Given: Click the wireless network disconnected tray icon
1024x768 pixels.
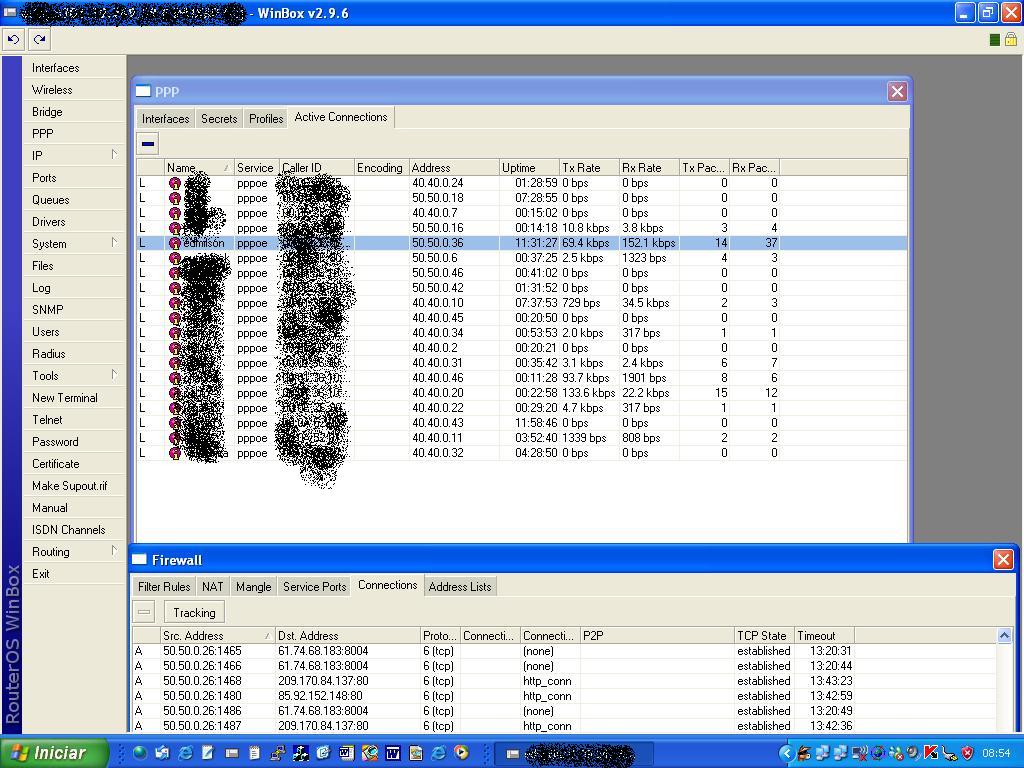Looking at the screenshot, I should pos(859,753).
